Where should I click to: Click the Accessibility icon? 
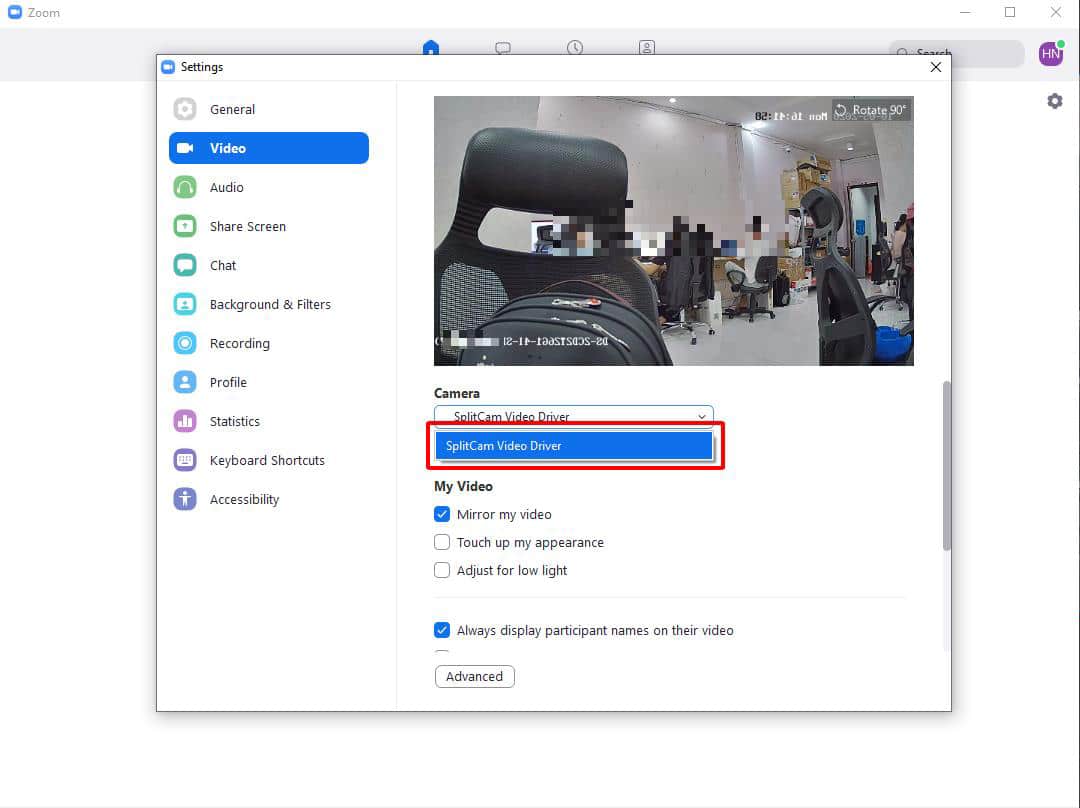click(x=185, y=499)
